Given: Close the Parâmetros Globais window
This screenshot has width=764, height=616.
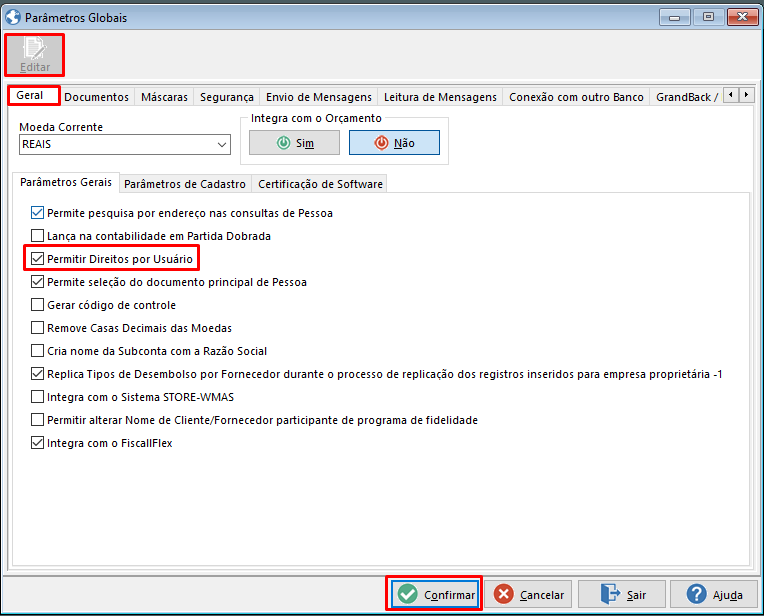Looking at the screenshot, I should coord(742,18).
